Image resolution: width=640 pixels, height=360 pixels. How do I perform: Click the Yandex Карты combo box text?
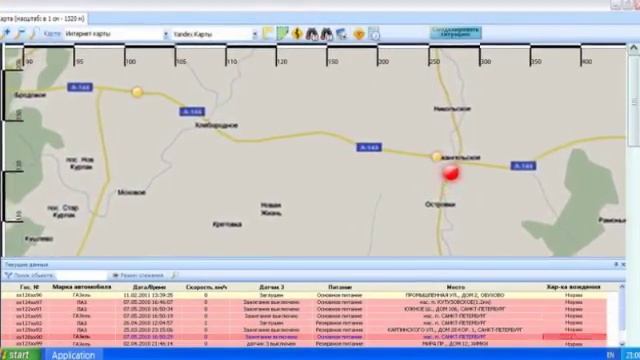click(x=193, y=34)
